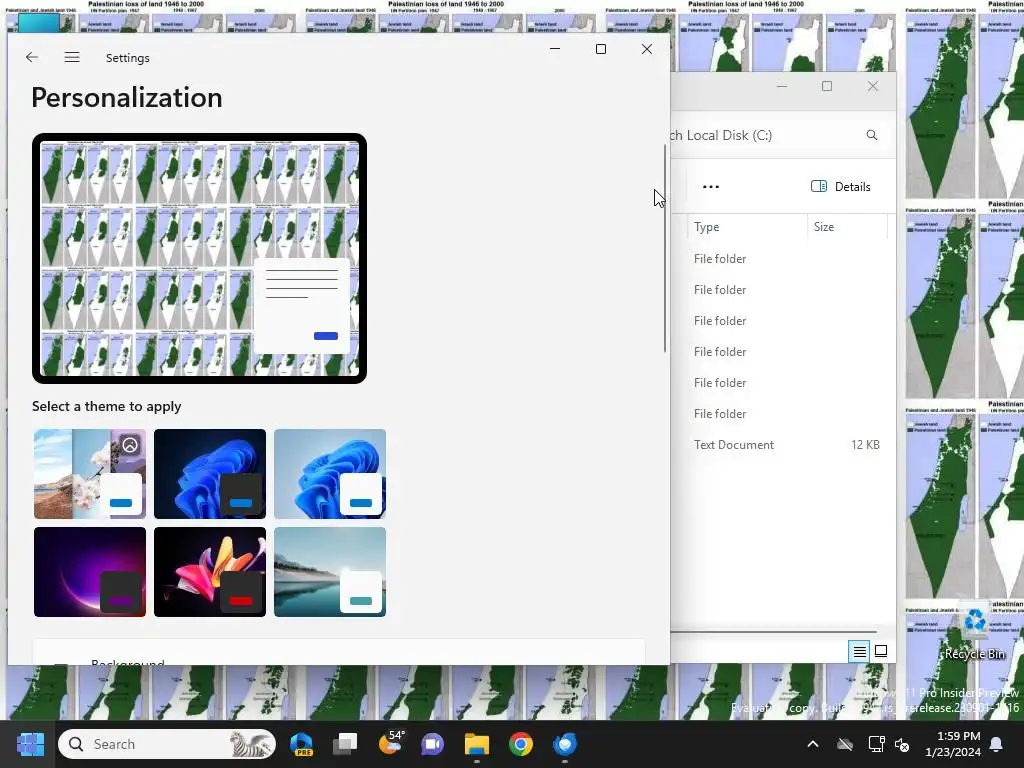Click the Settings window vertical scrollbar
This screenshot has width=1024, height=768.
click(x=665, y=248)
